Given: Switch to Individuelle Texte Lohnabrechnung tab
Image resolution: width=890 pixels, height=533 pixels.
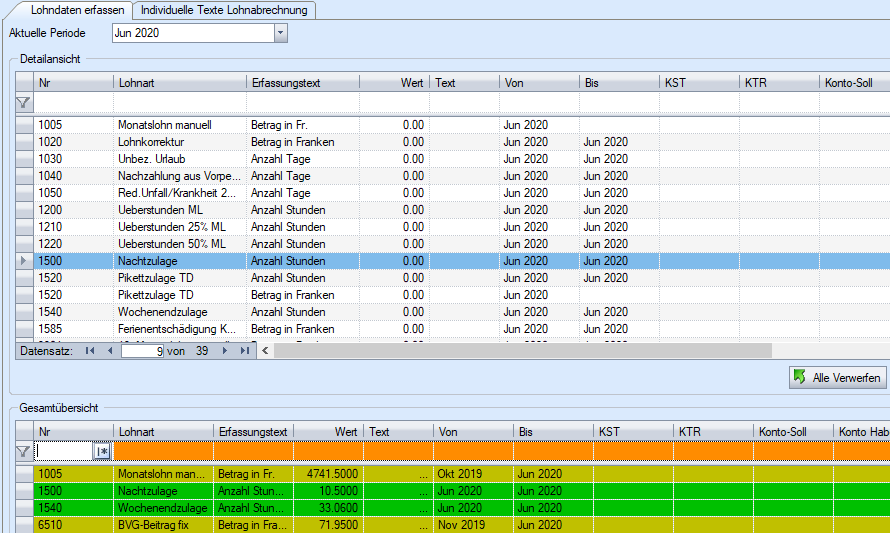Looking at the screenshot, I should pos(225,10).
